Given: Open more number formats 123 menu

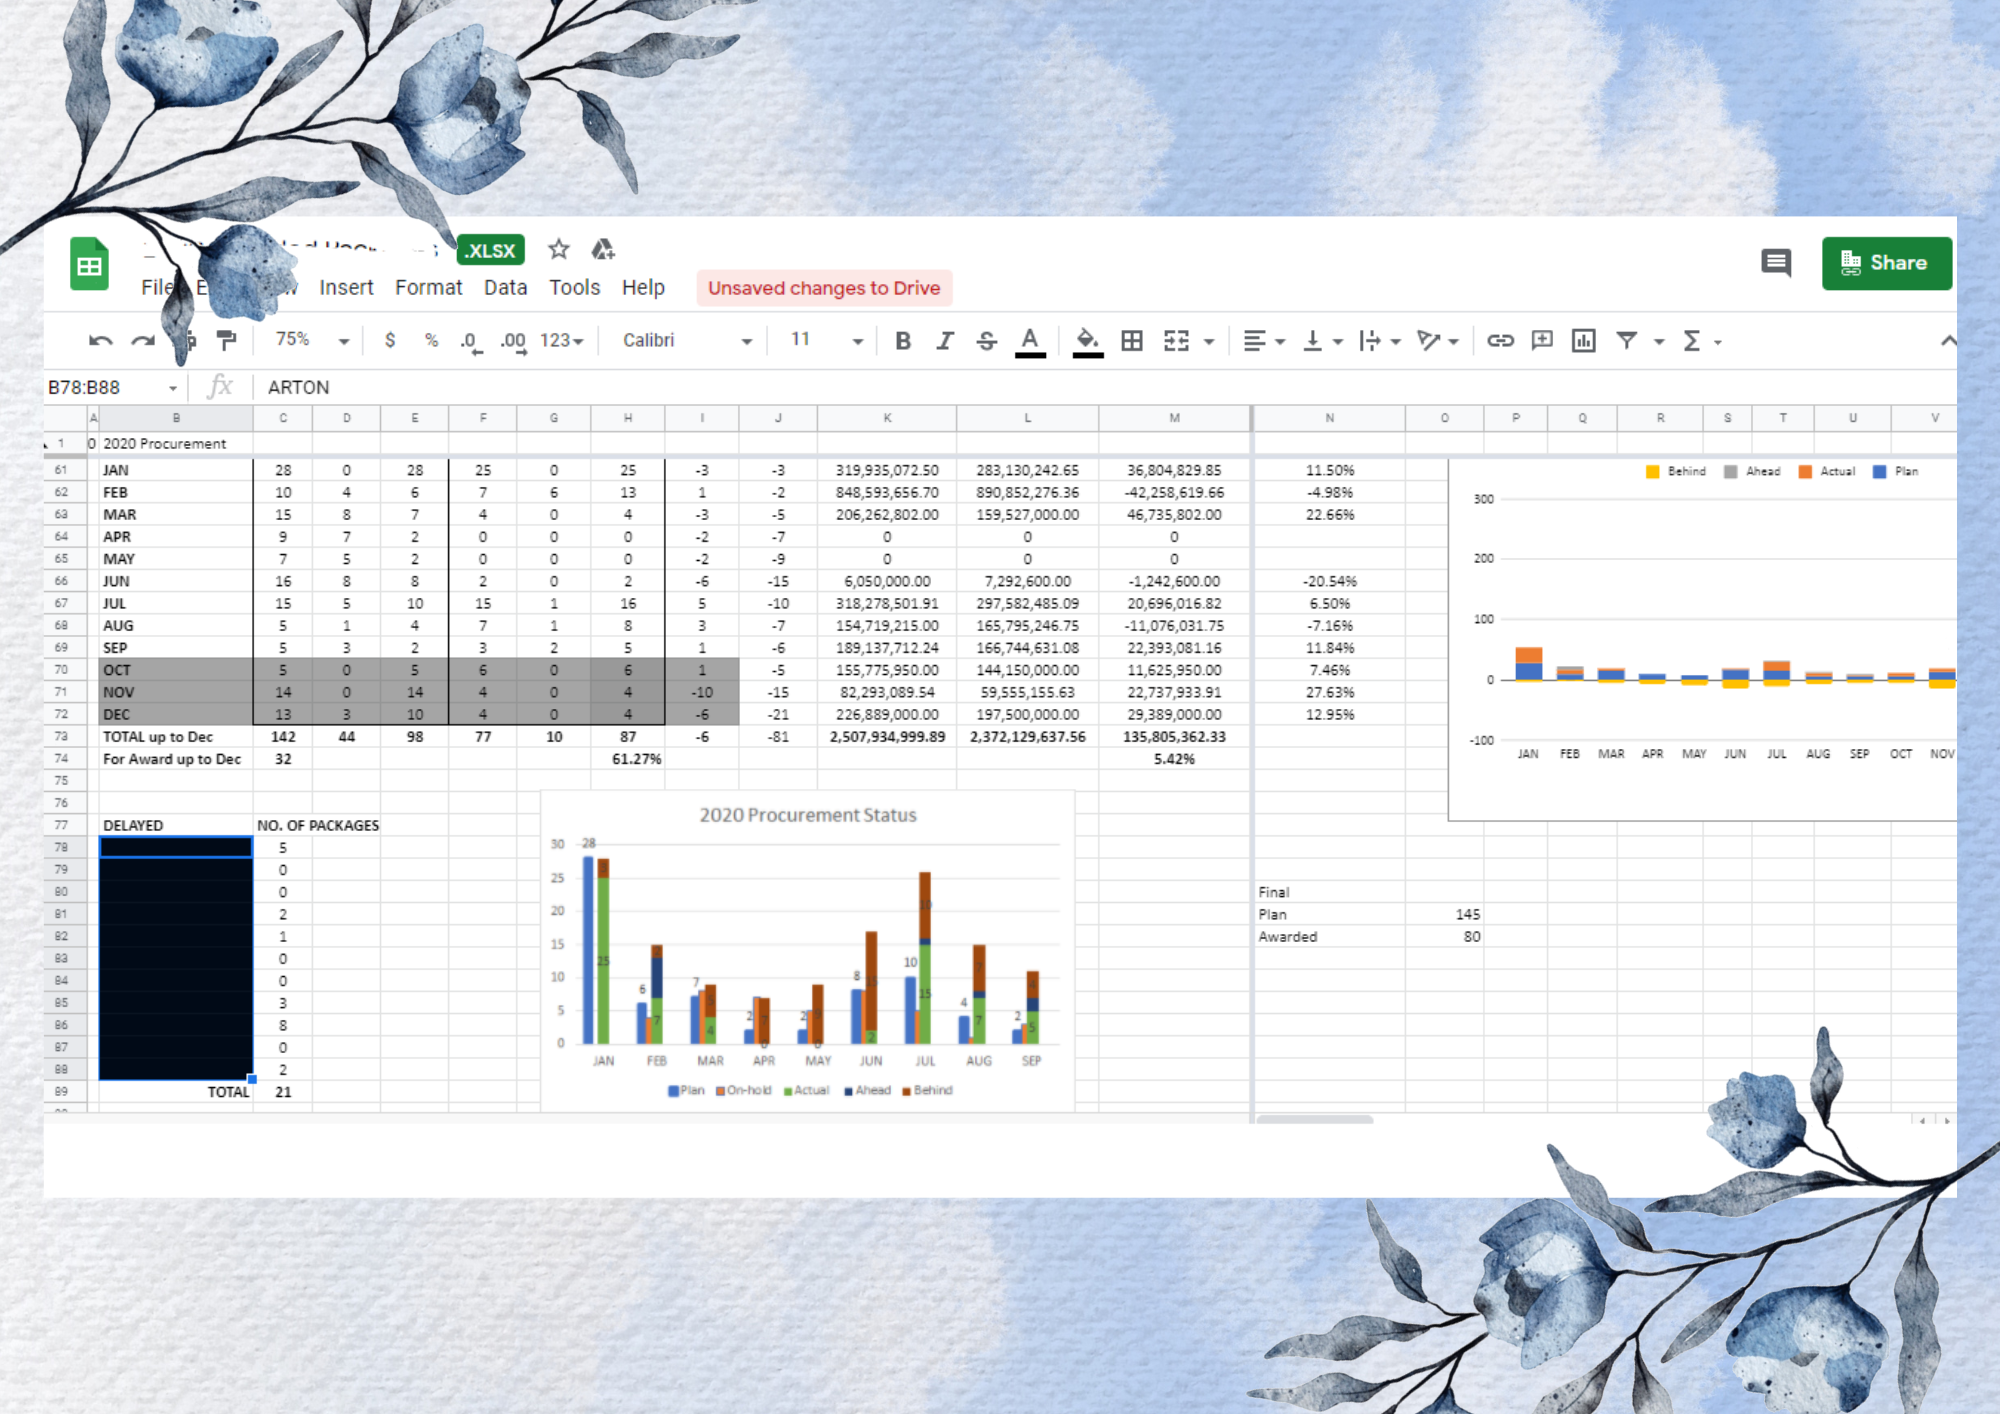Looking at the screenshot, I should coord(561,340).
